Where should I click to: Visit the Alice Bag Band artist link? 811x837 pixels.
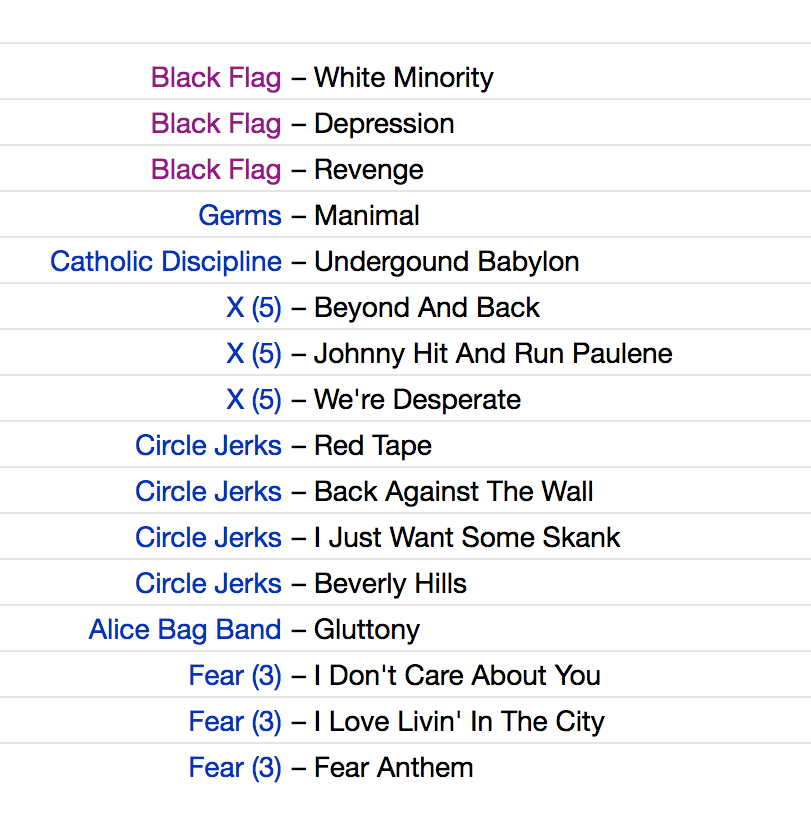click(185, 630)
